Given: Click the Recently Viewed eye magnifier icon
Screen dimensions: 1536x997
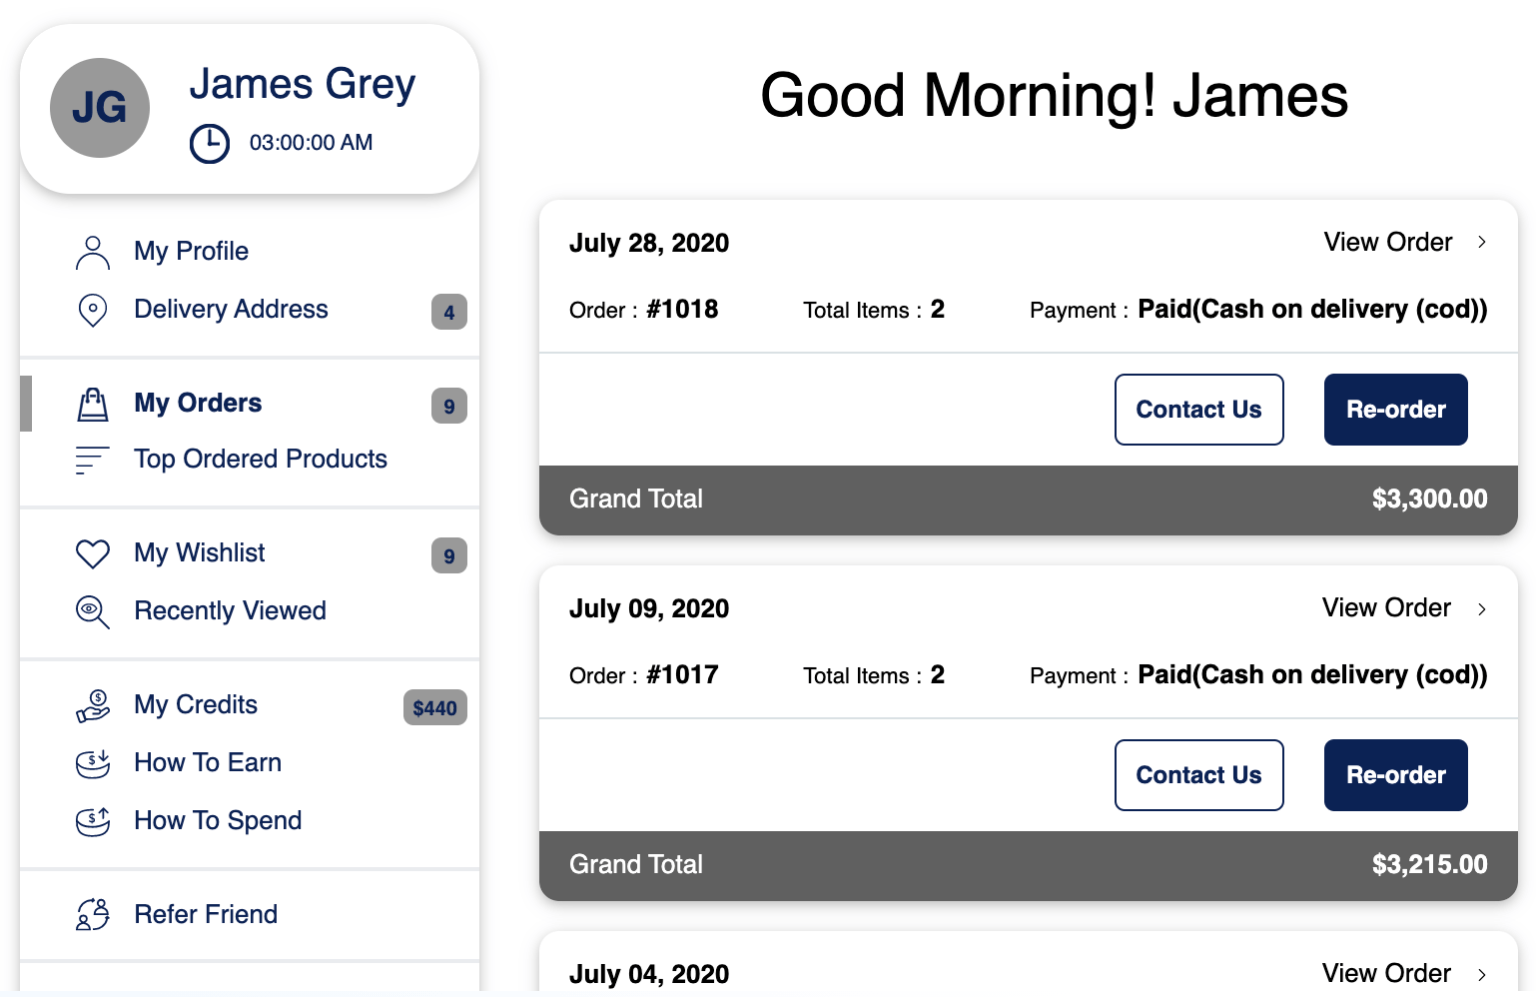Looking at the screenshot, I should click(93, 611).
